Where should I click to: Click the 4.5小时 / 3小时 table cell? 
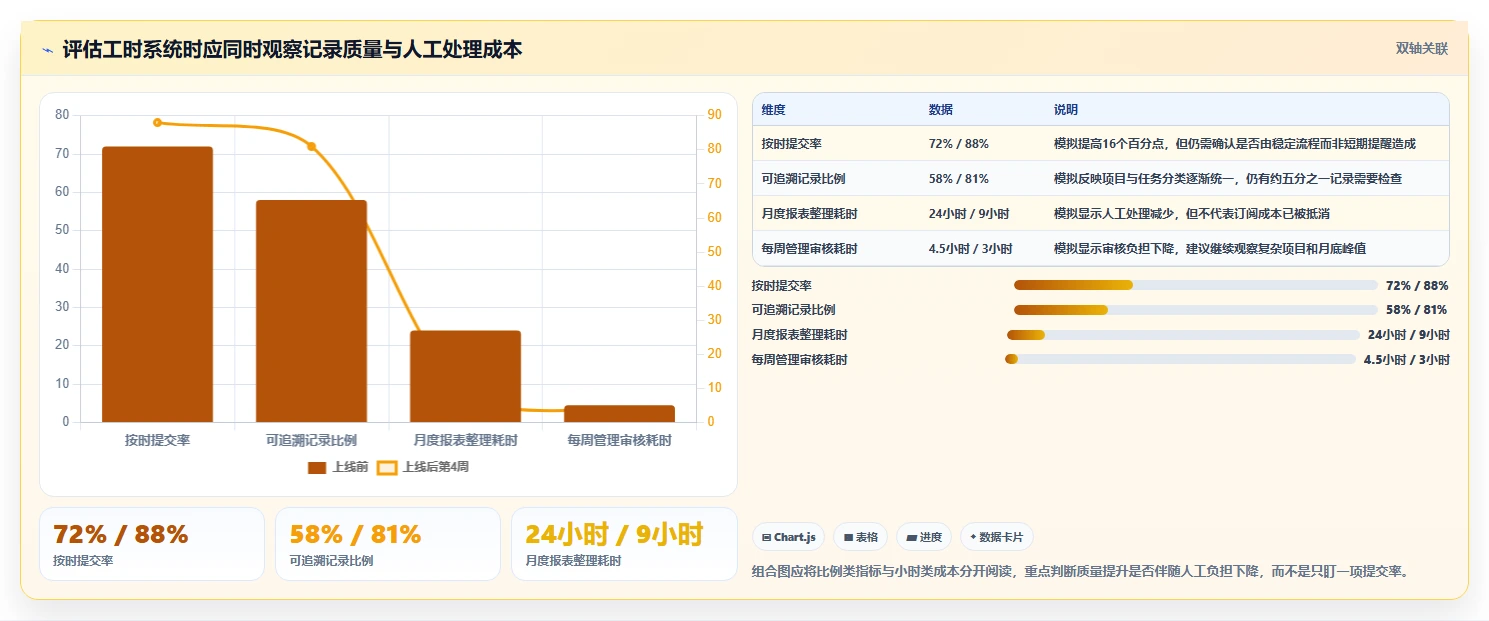click(x=971, y=249)
